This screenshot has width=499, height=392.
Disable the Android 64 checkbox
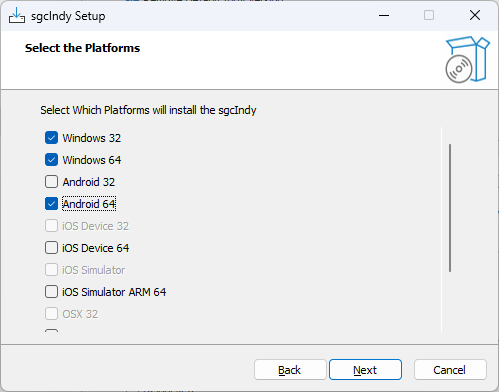pyautogui.click(x=51, y=204)
